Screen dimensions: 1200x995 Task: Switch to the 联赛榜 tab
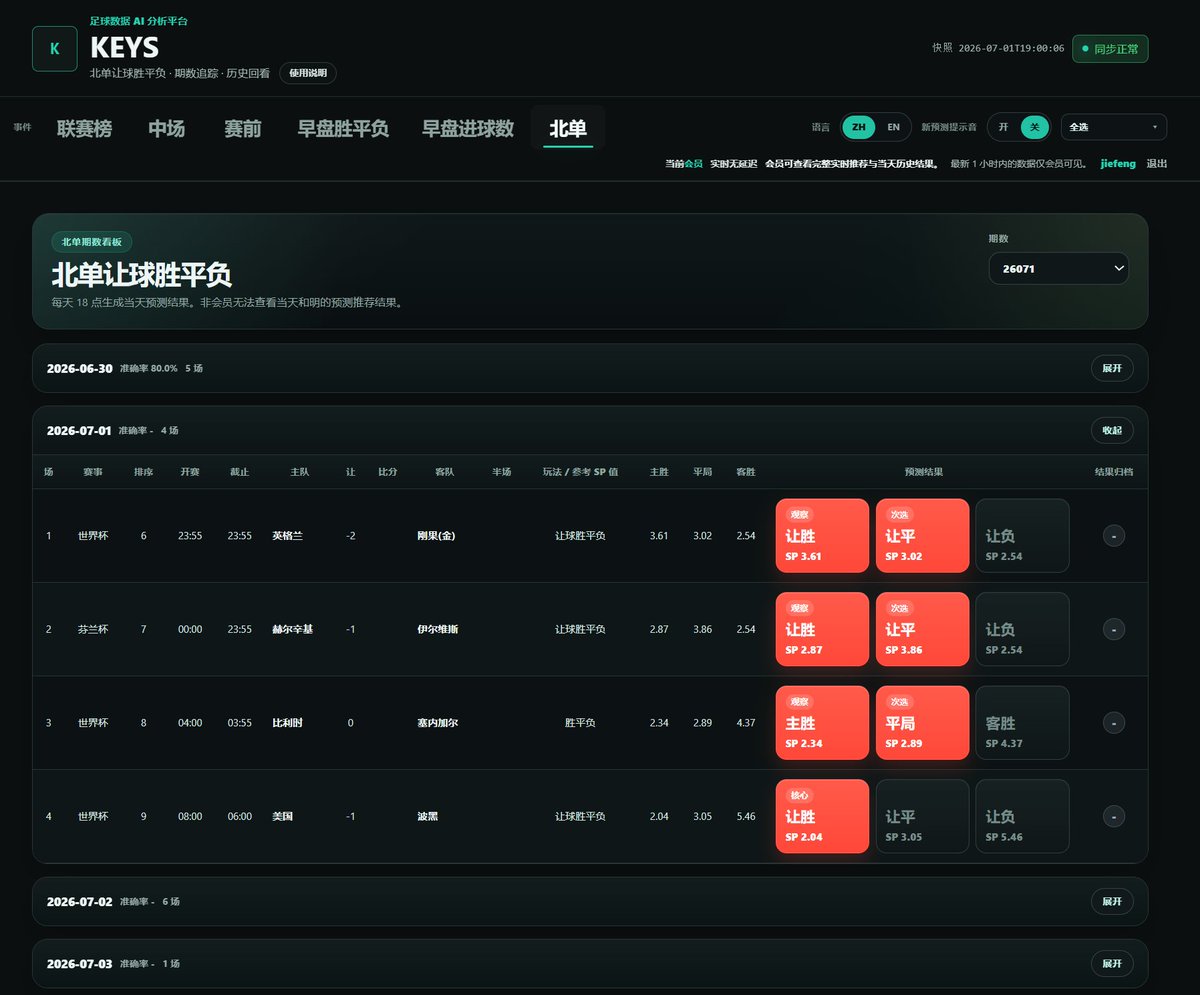[85, 129]
